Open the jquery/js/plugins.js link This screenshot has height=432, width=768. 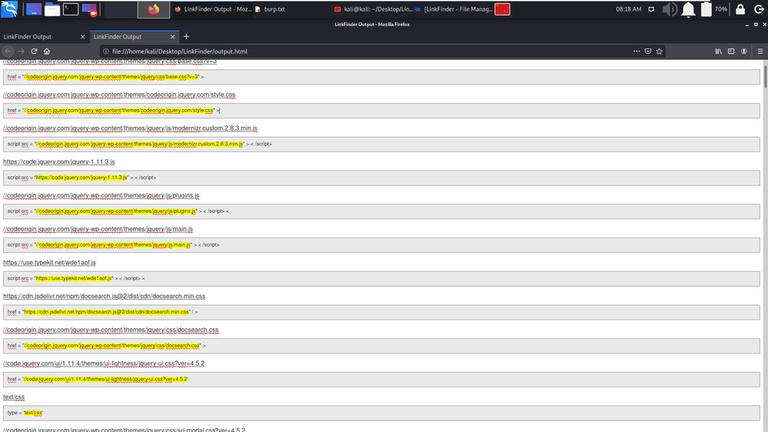tap(101, 195)
